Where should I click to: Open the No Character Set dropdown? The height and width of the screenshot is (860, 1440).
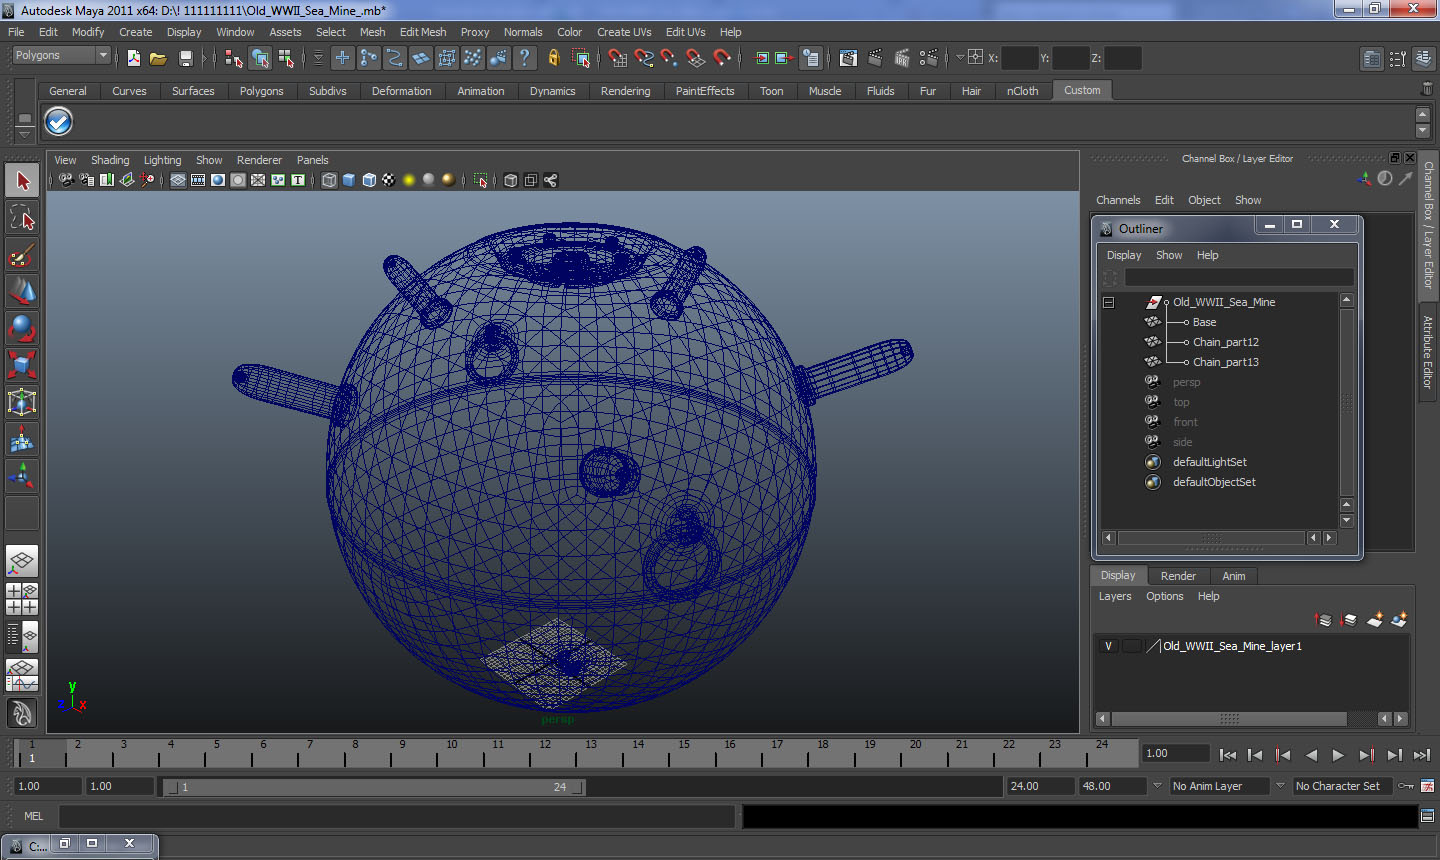(x=1344, y=786)
